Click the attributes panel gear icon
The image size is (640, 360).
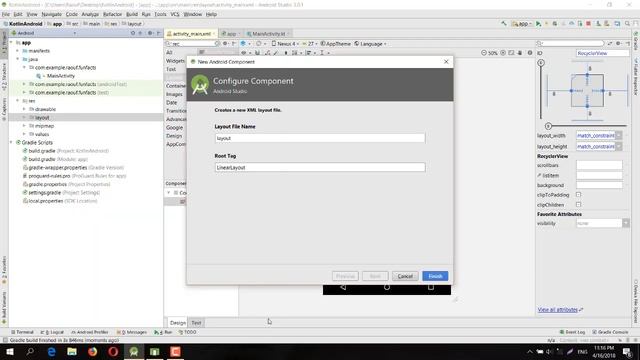pos(619,43)
